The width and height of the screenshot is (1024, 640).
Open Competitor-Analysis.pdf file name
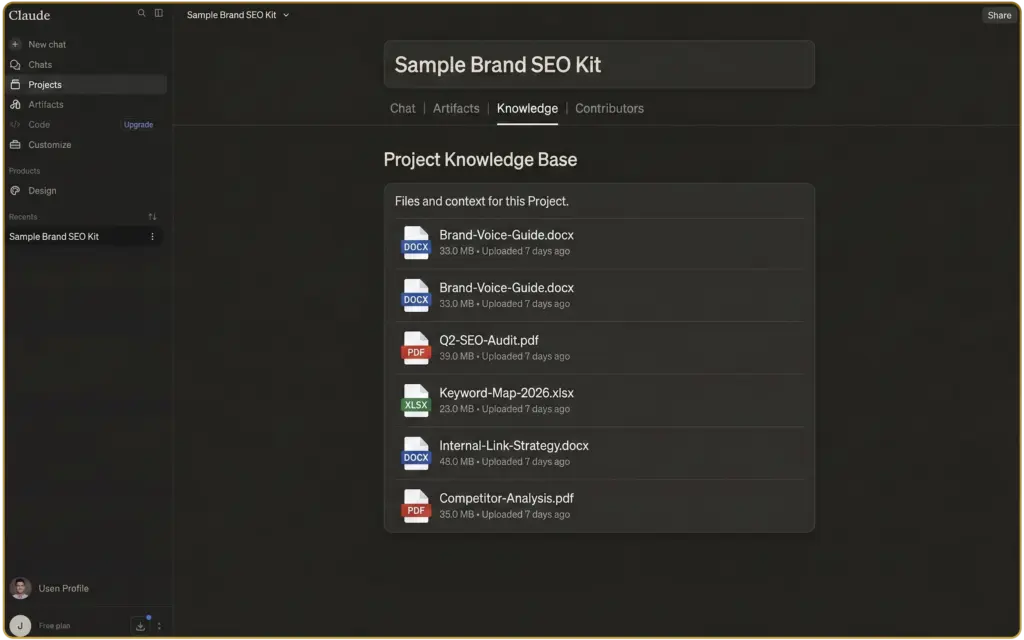click(x=506, y=498)
